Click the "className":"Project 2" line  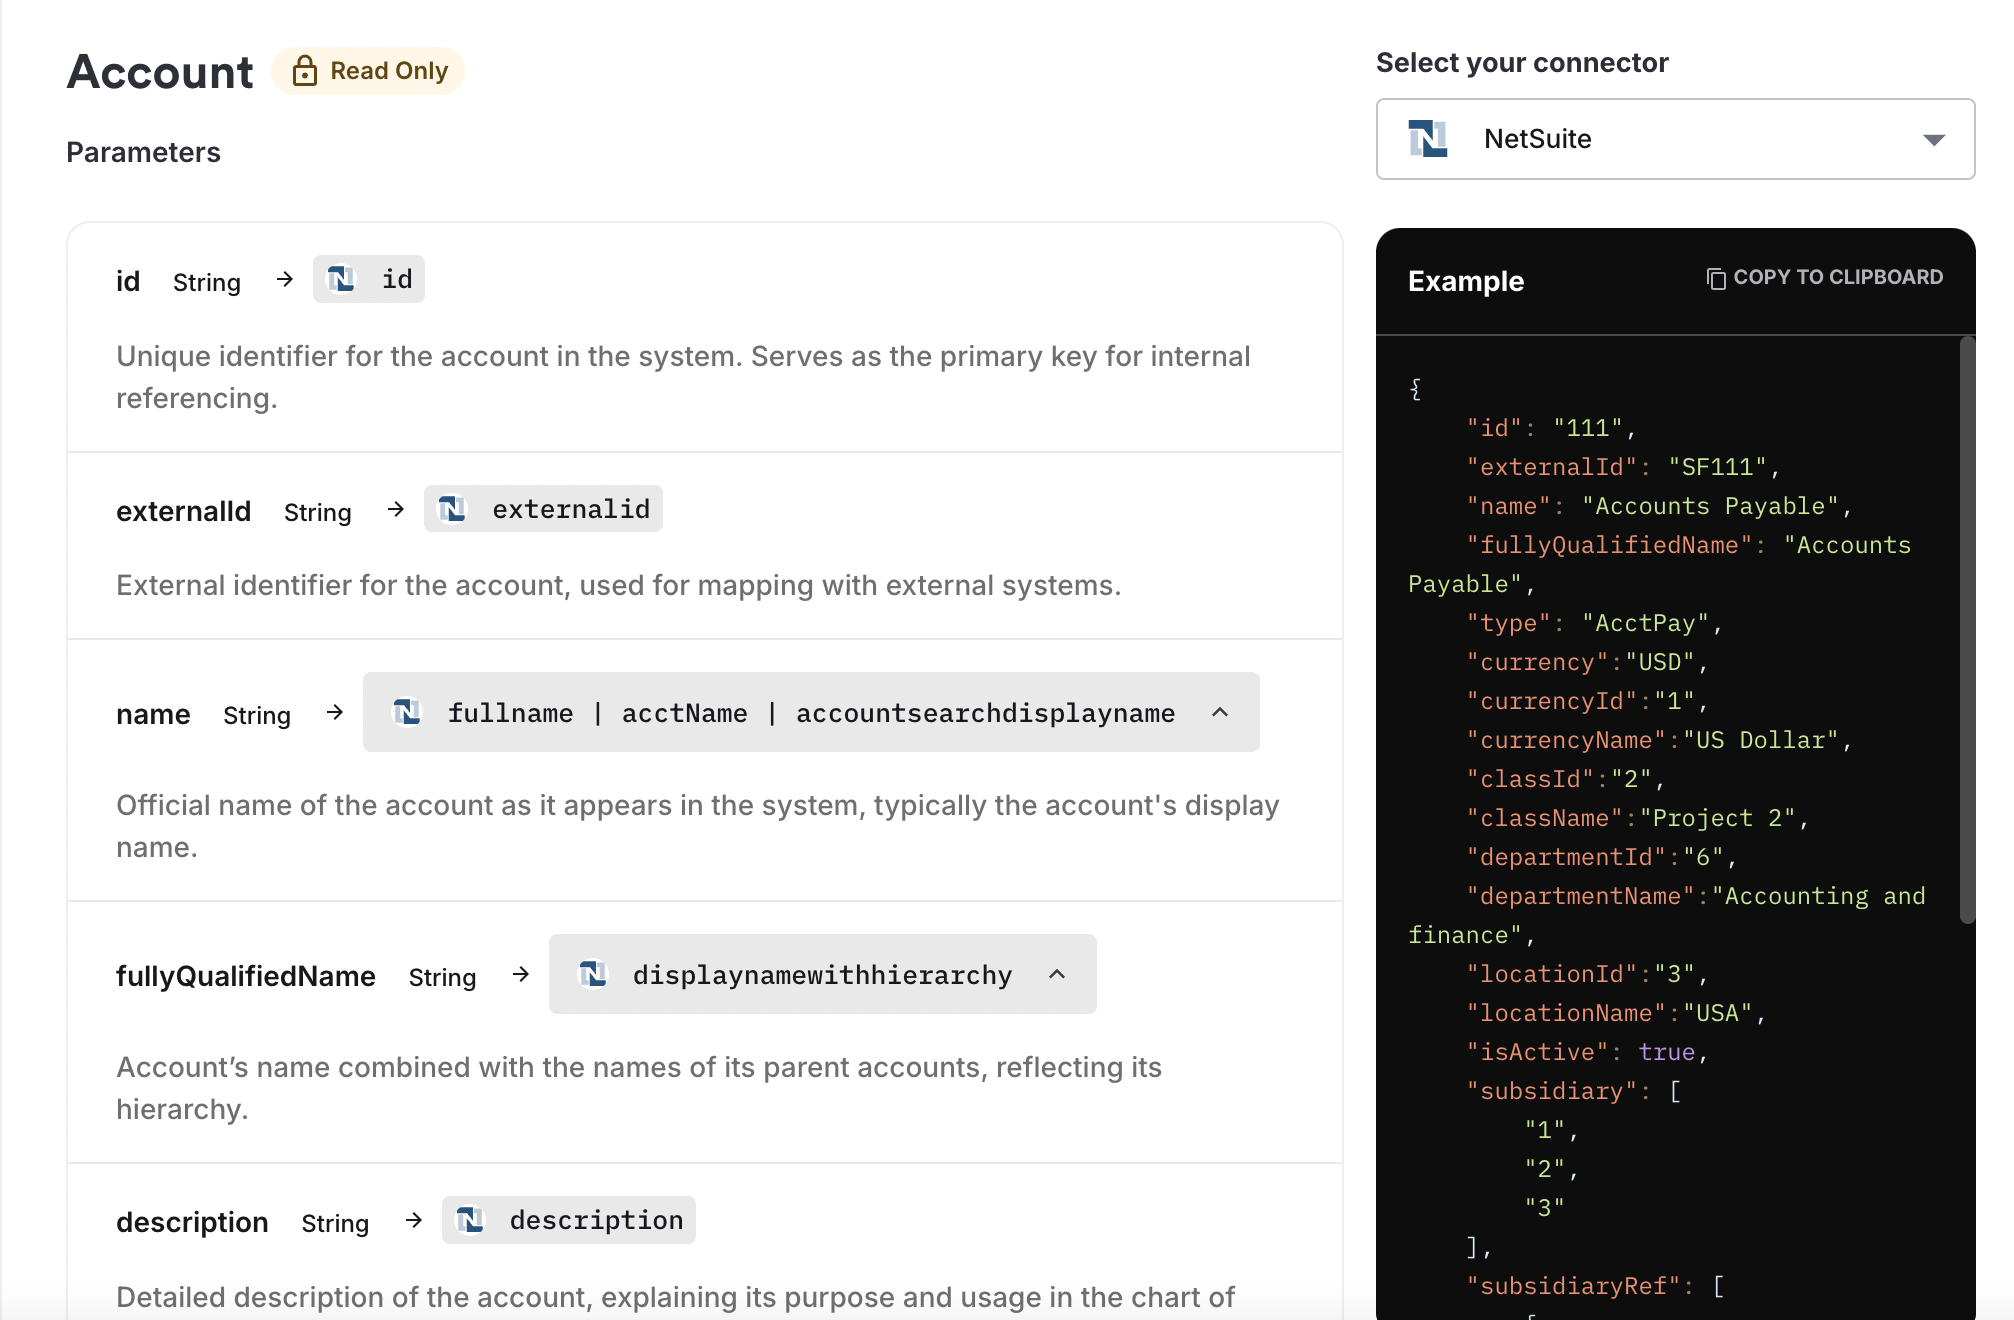tap(1637, 818)
